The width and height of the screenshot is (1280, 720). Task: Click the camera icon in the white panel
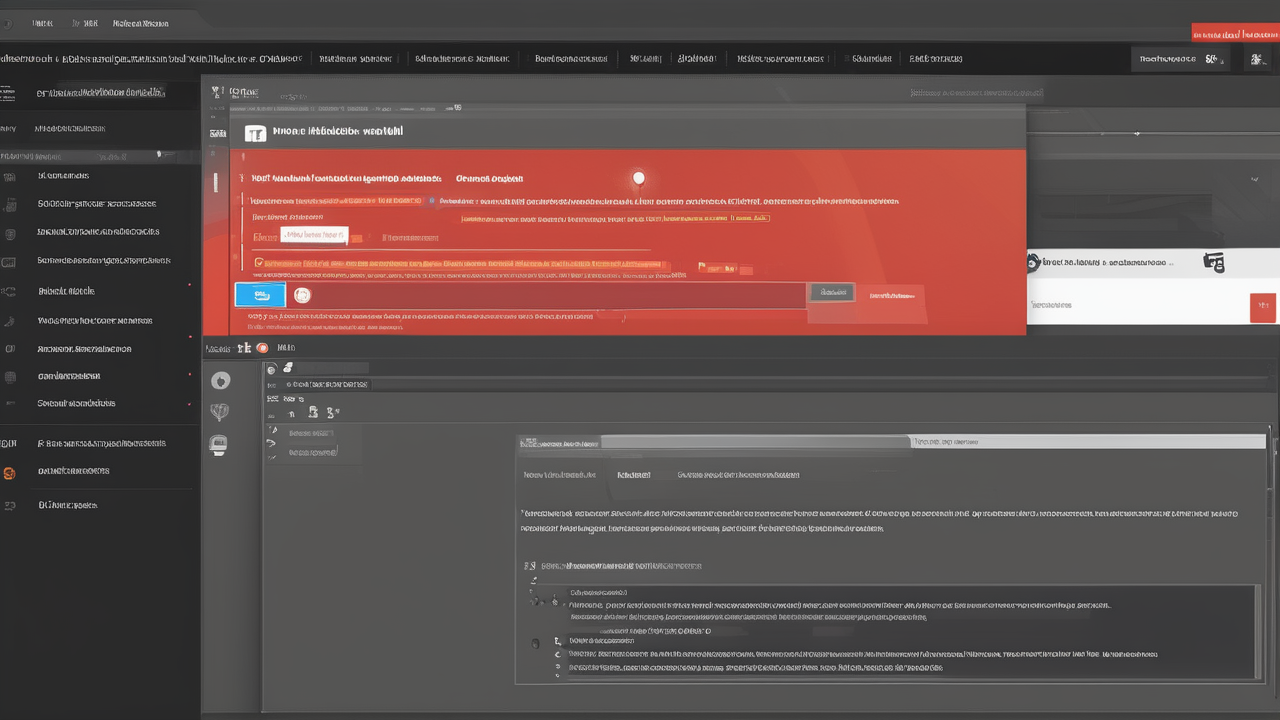coord(1214,263)
